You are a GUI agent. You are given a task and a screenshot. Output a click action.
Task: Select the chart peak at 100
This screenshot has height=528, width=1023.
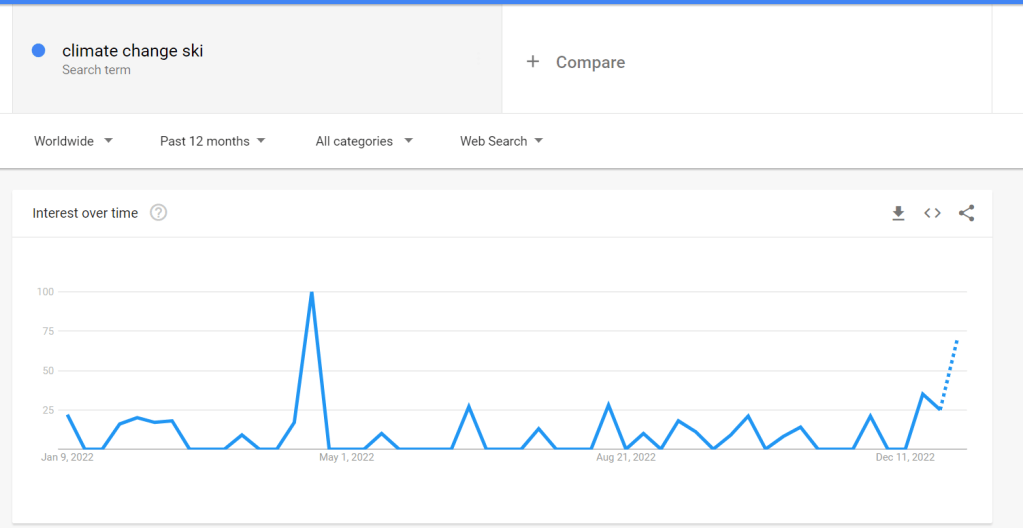(312, 293)
